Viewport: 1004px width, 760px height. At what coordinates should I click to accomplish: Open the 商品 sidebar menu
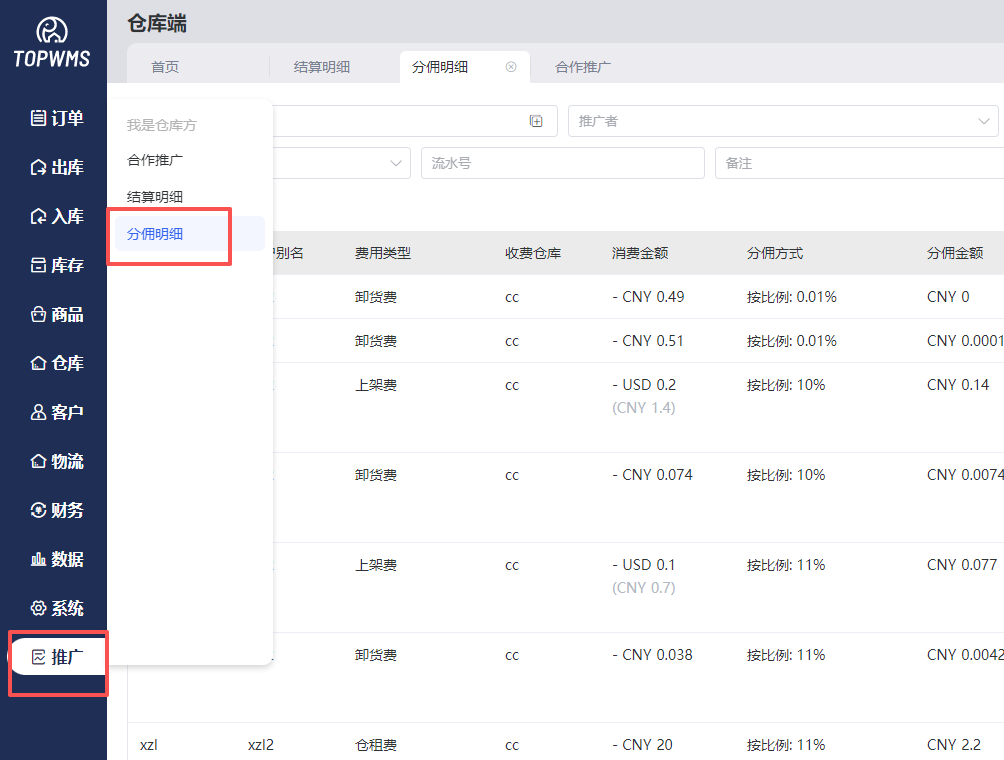coord(56,314)
